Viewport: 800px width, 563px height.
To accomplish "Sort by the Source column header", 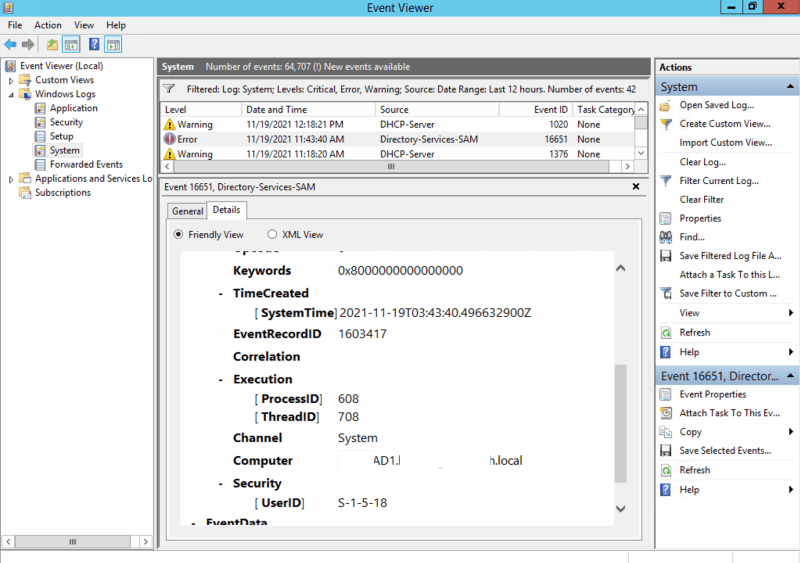I will click(437, 110).
